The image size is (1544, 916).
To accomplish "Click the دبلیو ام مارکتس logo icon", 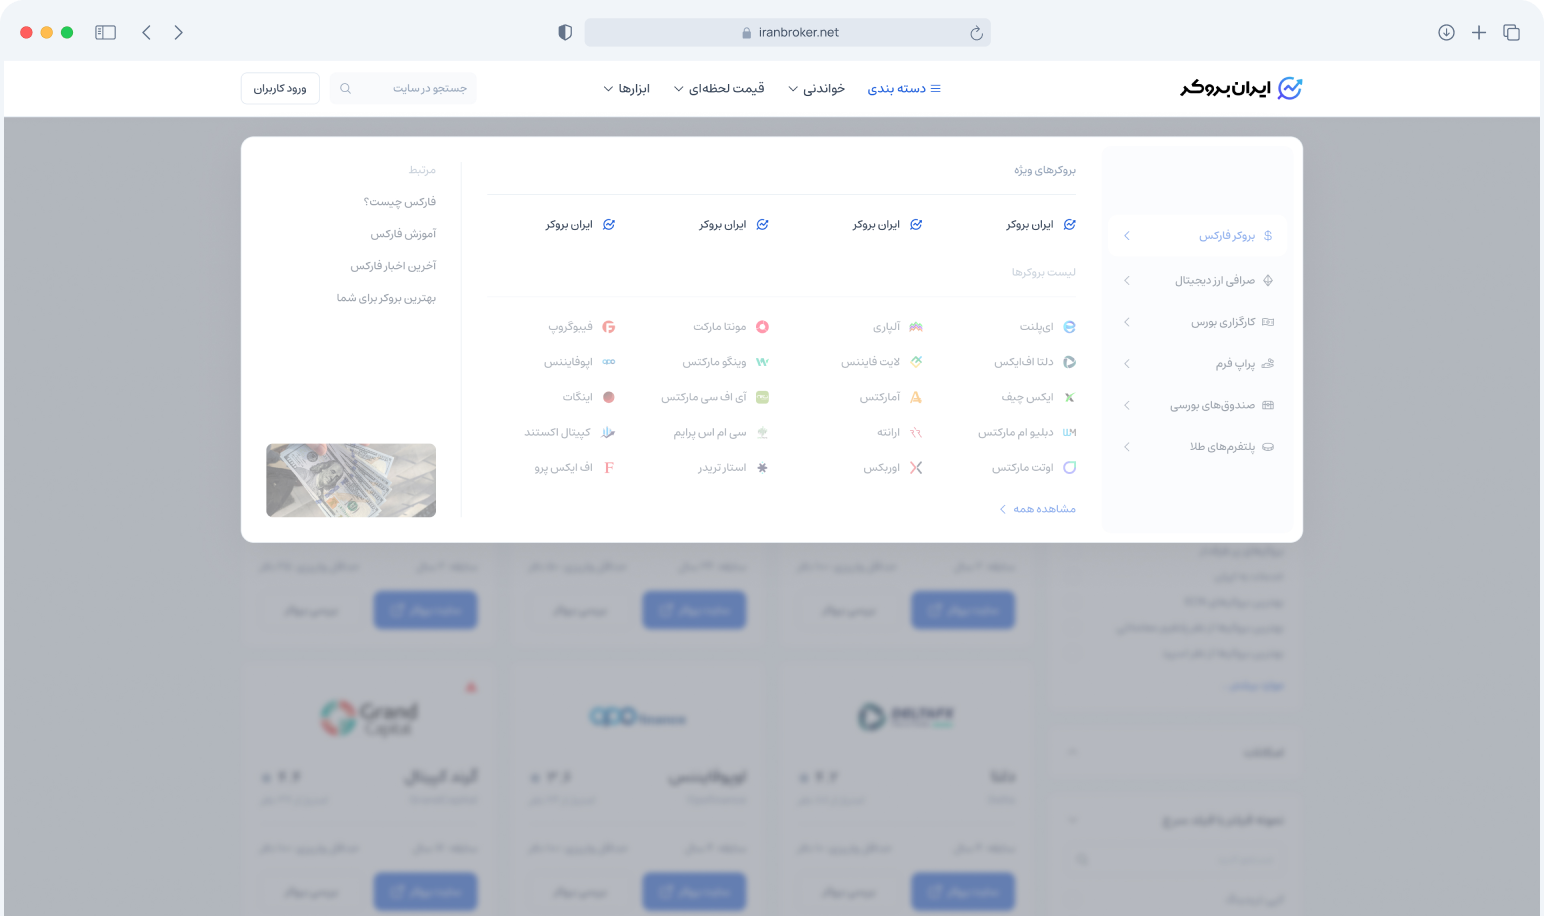I will [x=1069, y=432].
